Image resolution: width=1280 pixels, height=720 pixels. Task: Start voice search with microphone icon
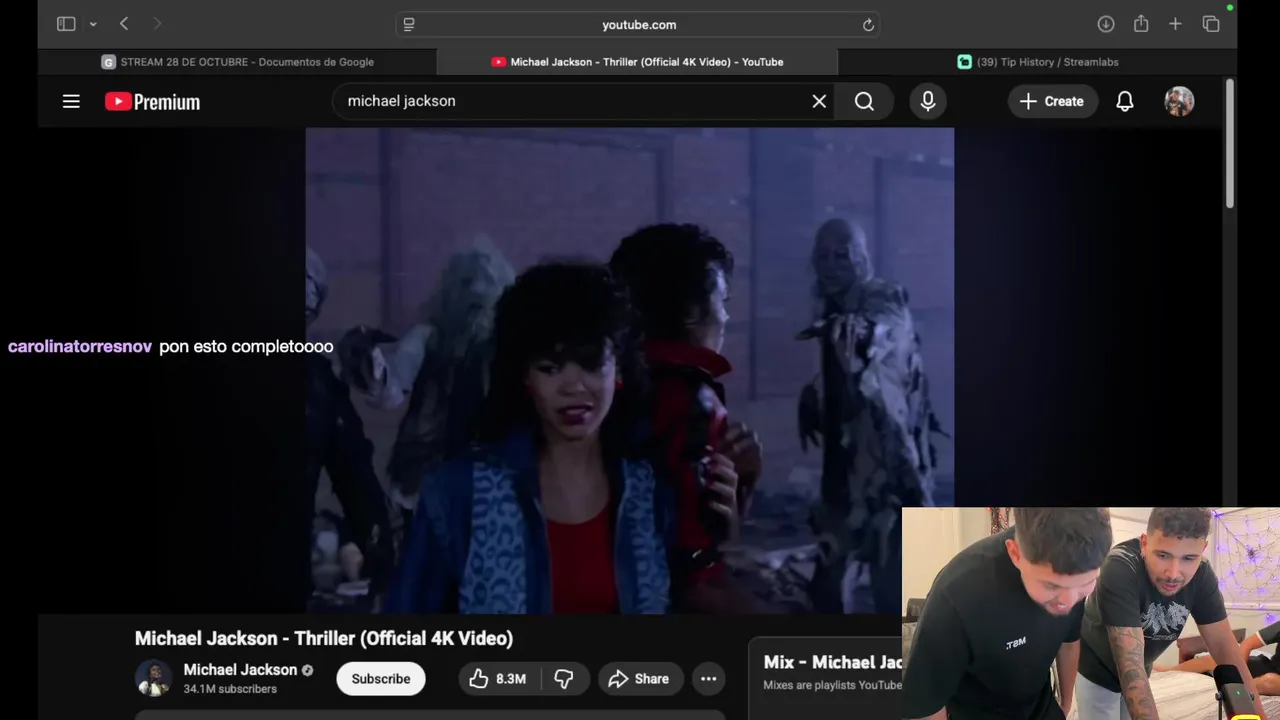[928, 101]
